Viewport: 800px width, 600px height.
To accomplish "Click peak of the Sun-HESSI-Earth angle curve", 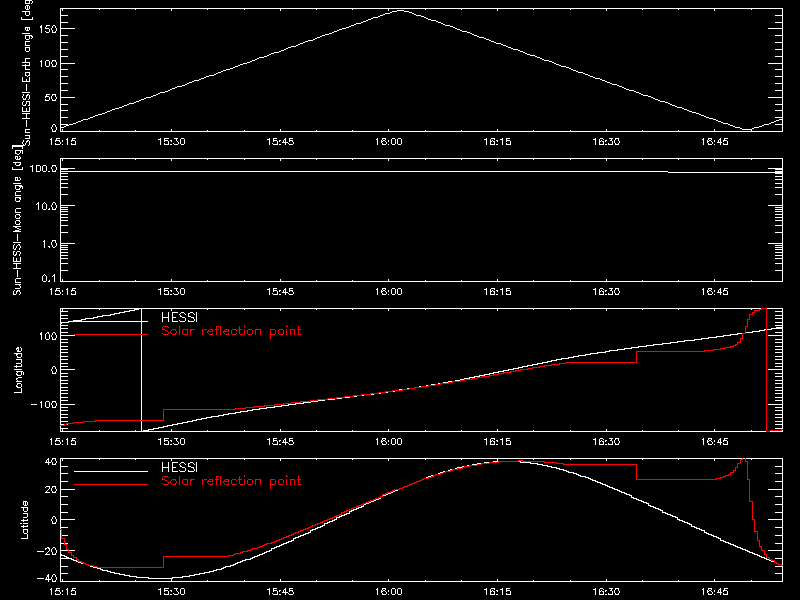I will tap(401, 10).
